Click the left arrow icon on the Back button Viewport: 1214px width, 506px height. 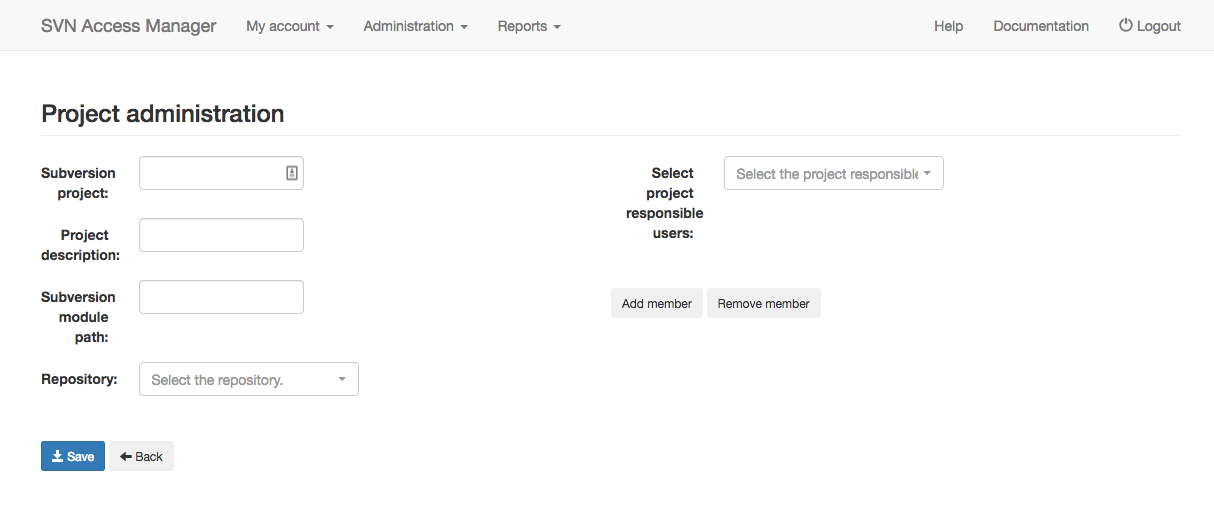tap(125, 456)
